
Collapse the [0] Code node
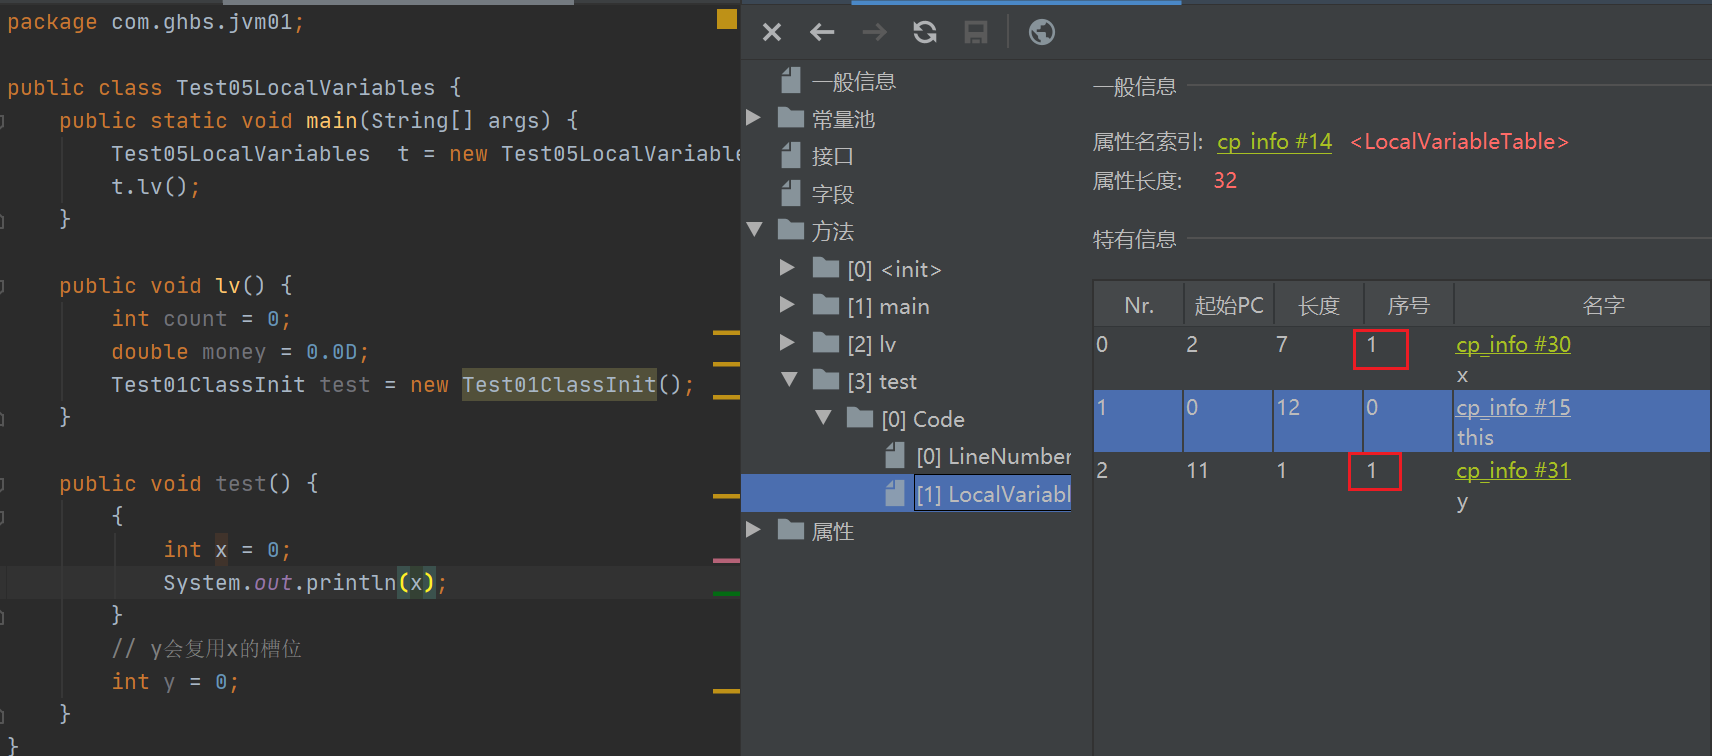tap(823, 418)
